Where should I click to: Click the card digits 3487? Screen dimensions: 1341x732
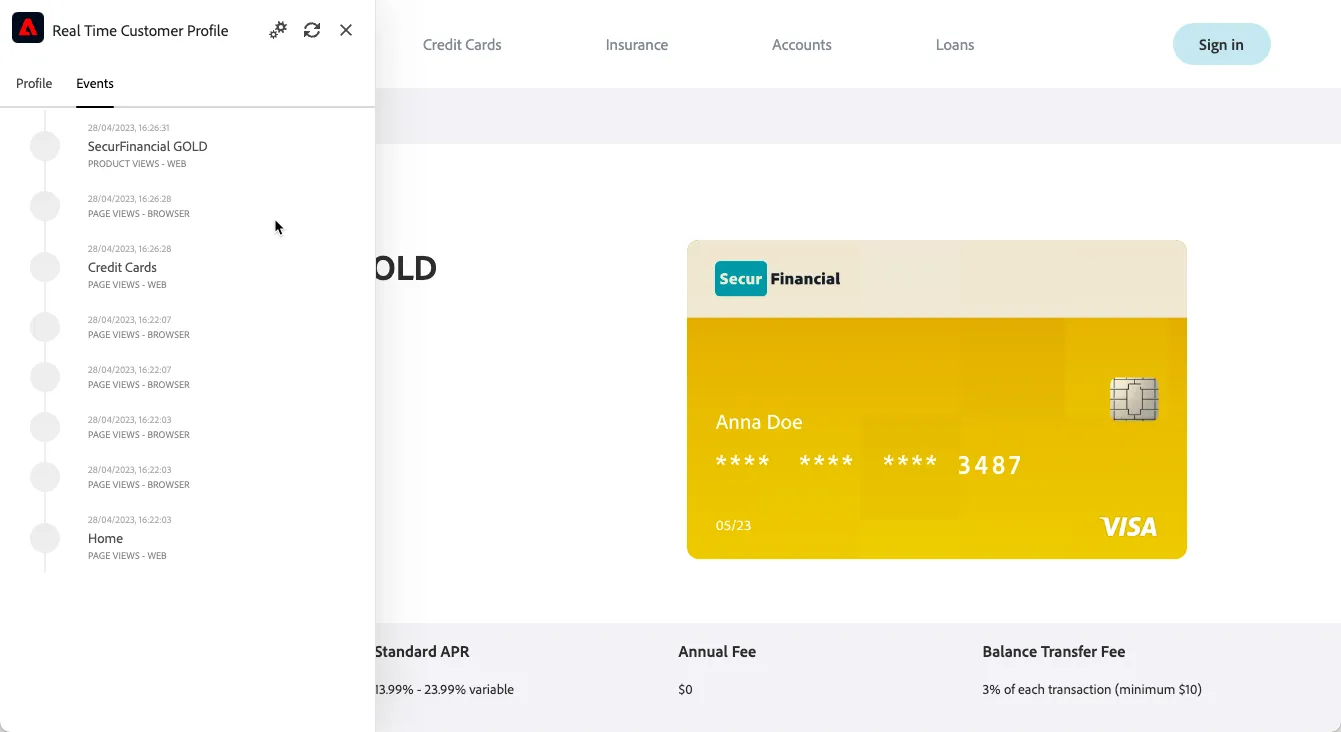[x=990, y=465]
